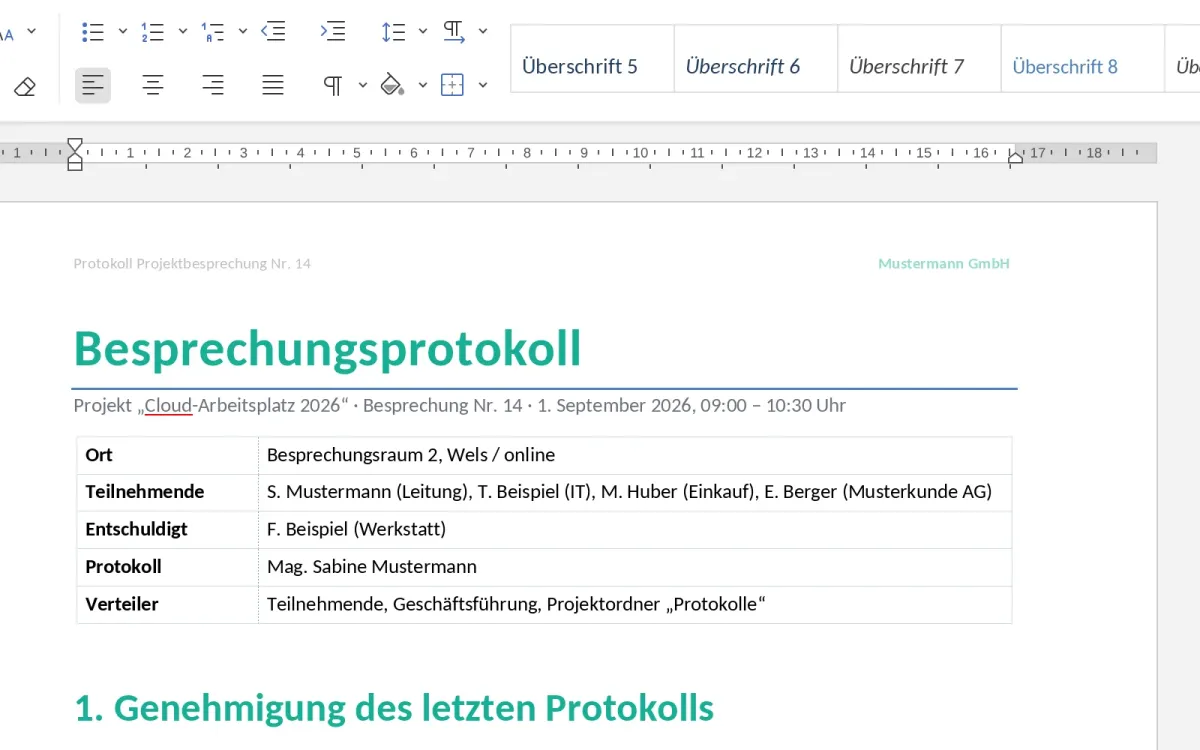Click cell F. Beispiel (Werkstatt)

click(635, 529)
